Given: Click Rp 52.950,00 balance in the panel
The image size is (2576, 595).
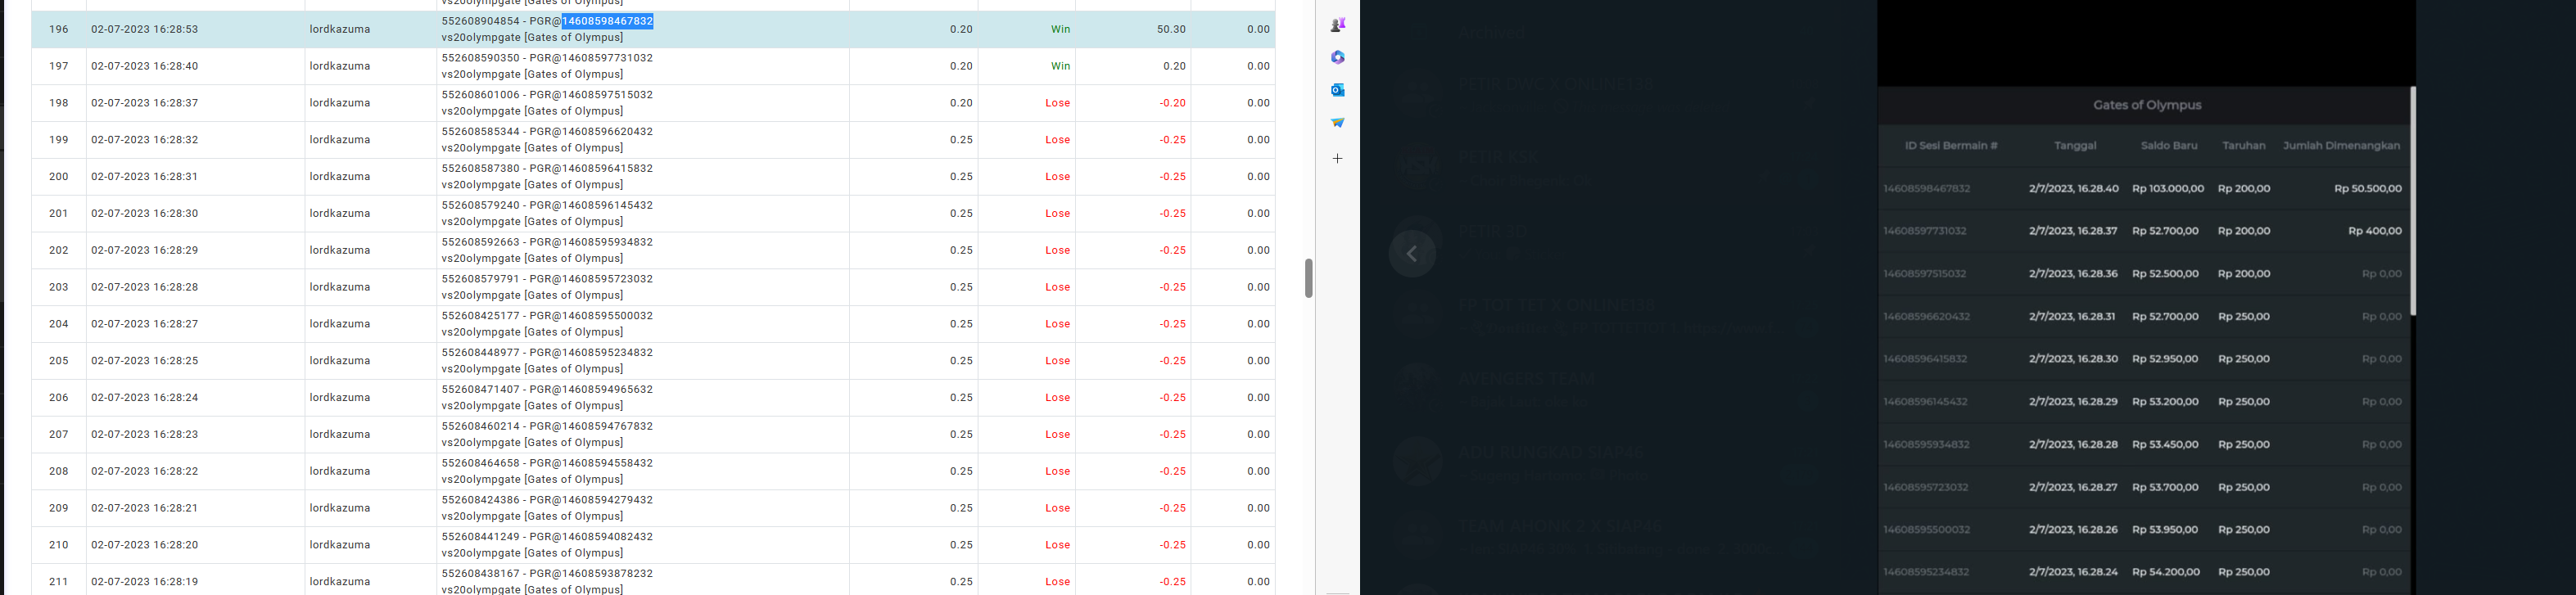Looking at the screenshot, I should (x=2165, y=359).
